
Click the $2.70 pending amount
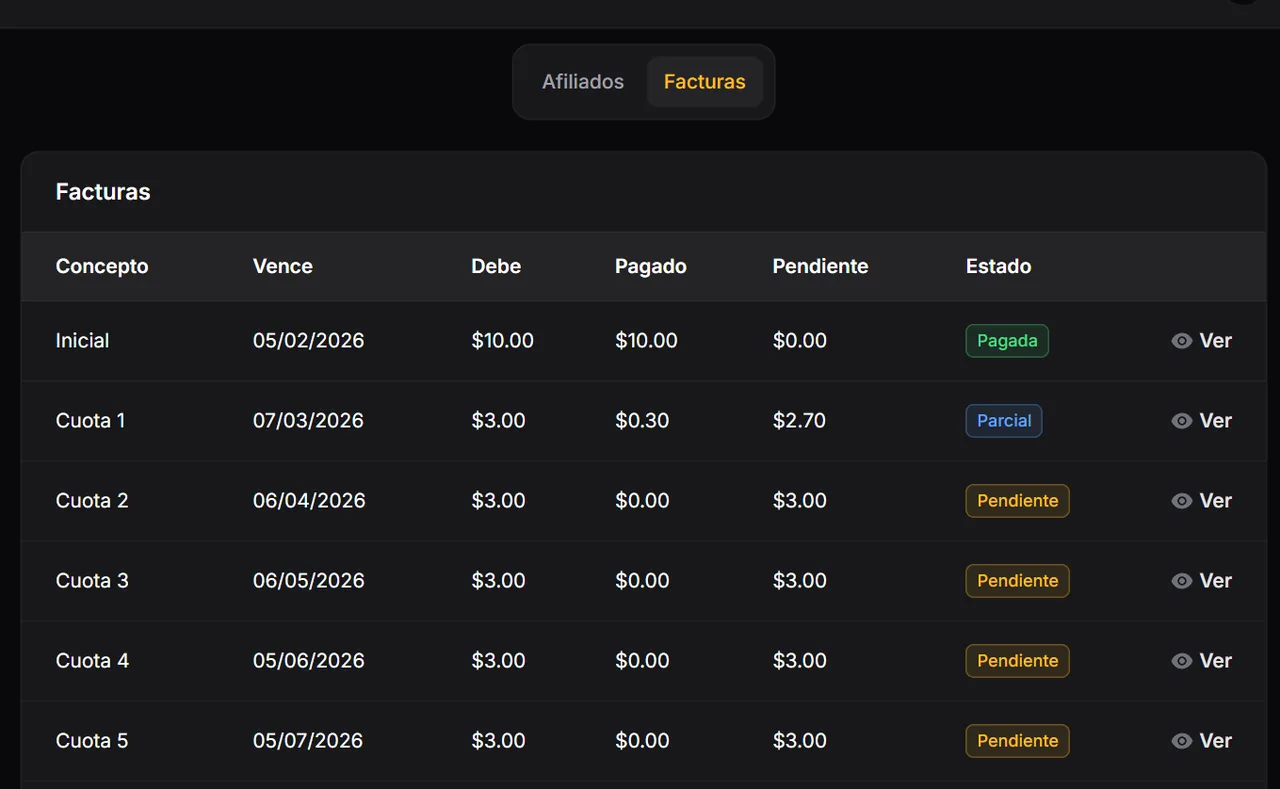(x=800, y=421)
